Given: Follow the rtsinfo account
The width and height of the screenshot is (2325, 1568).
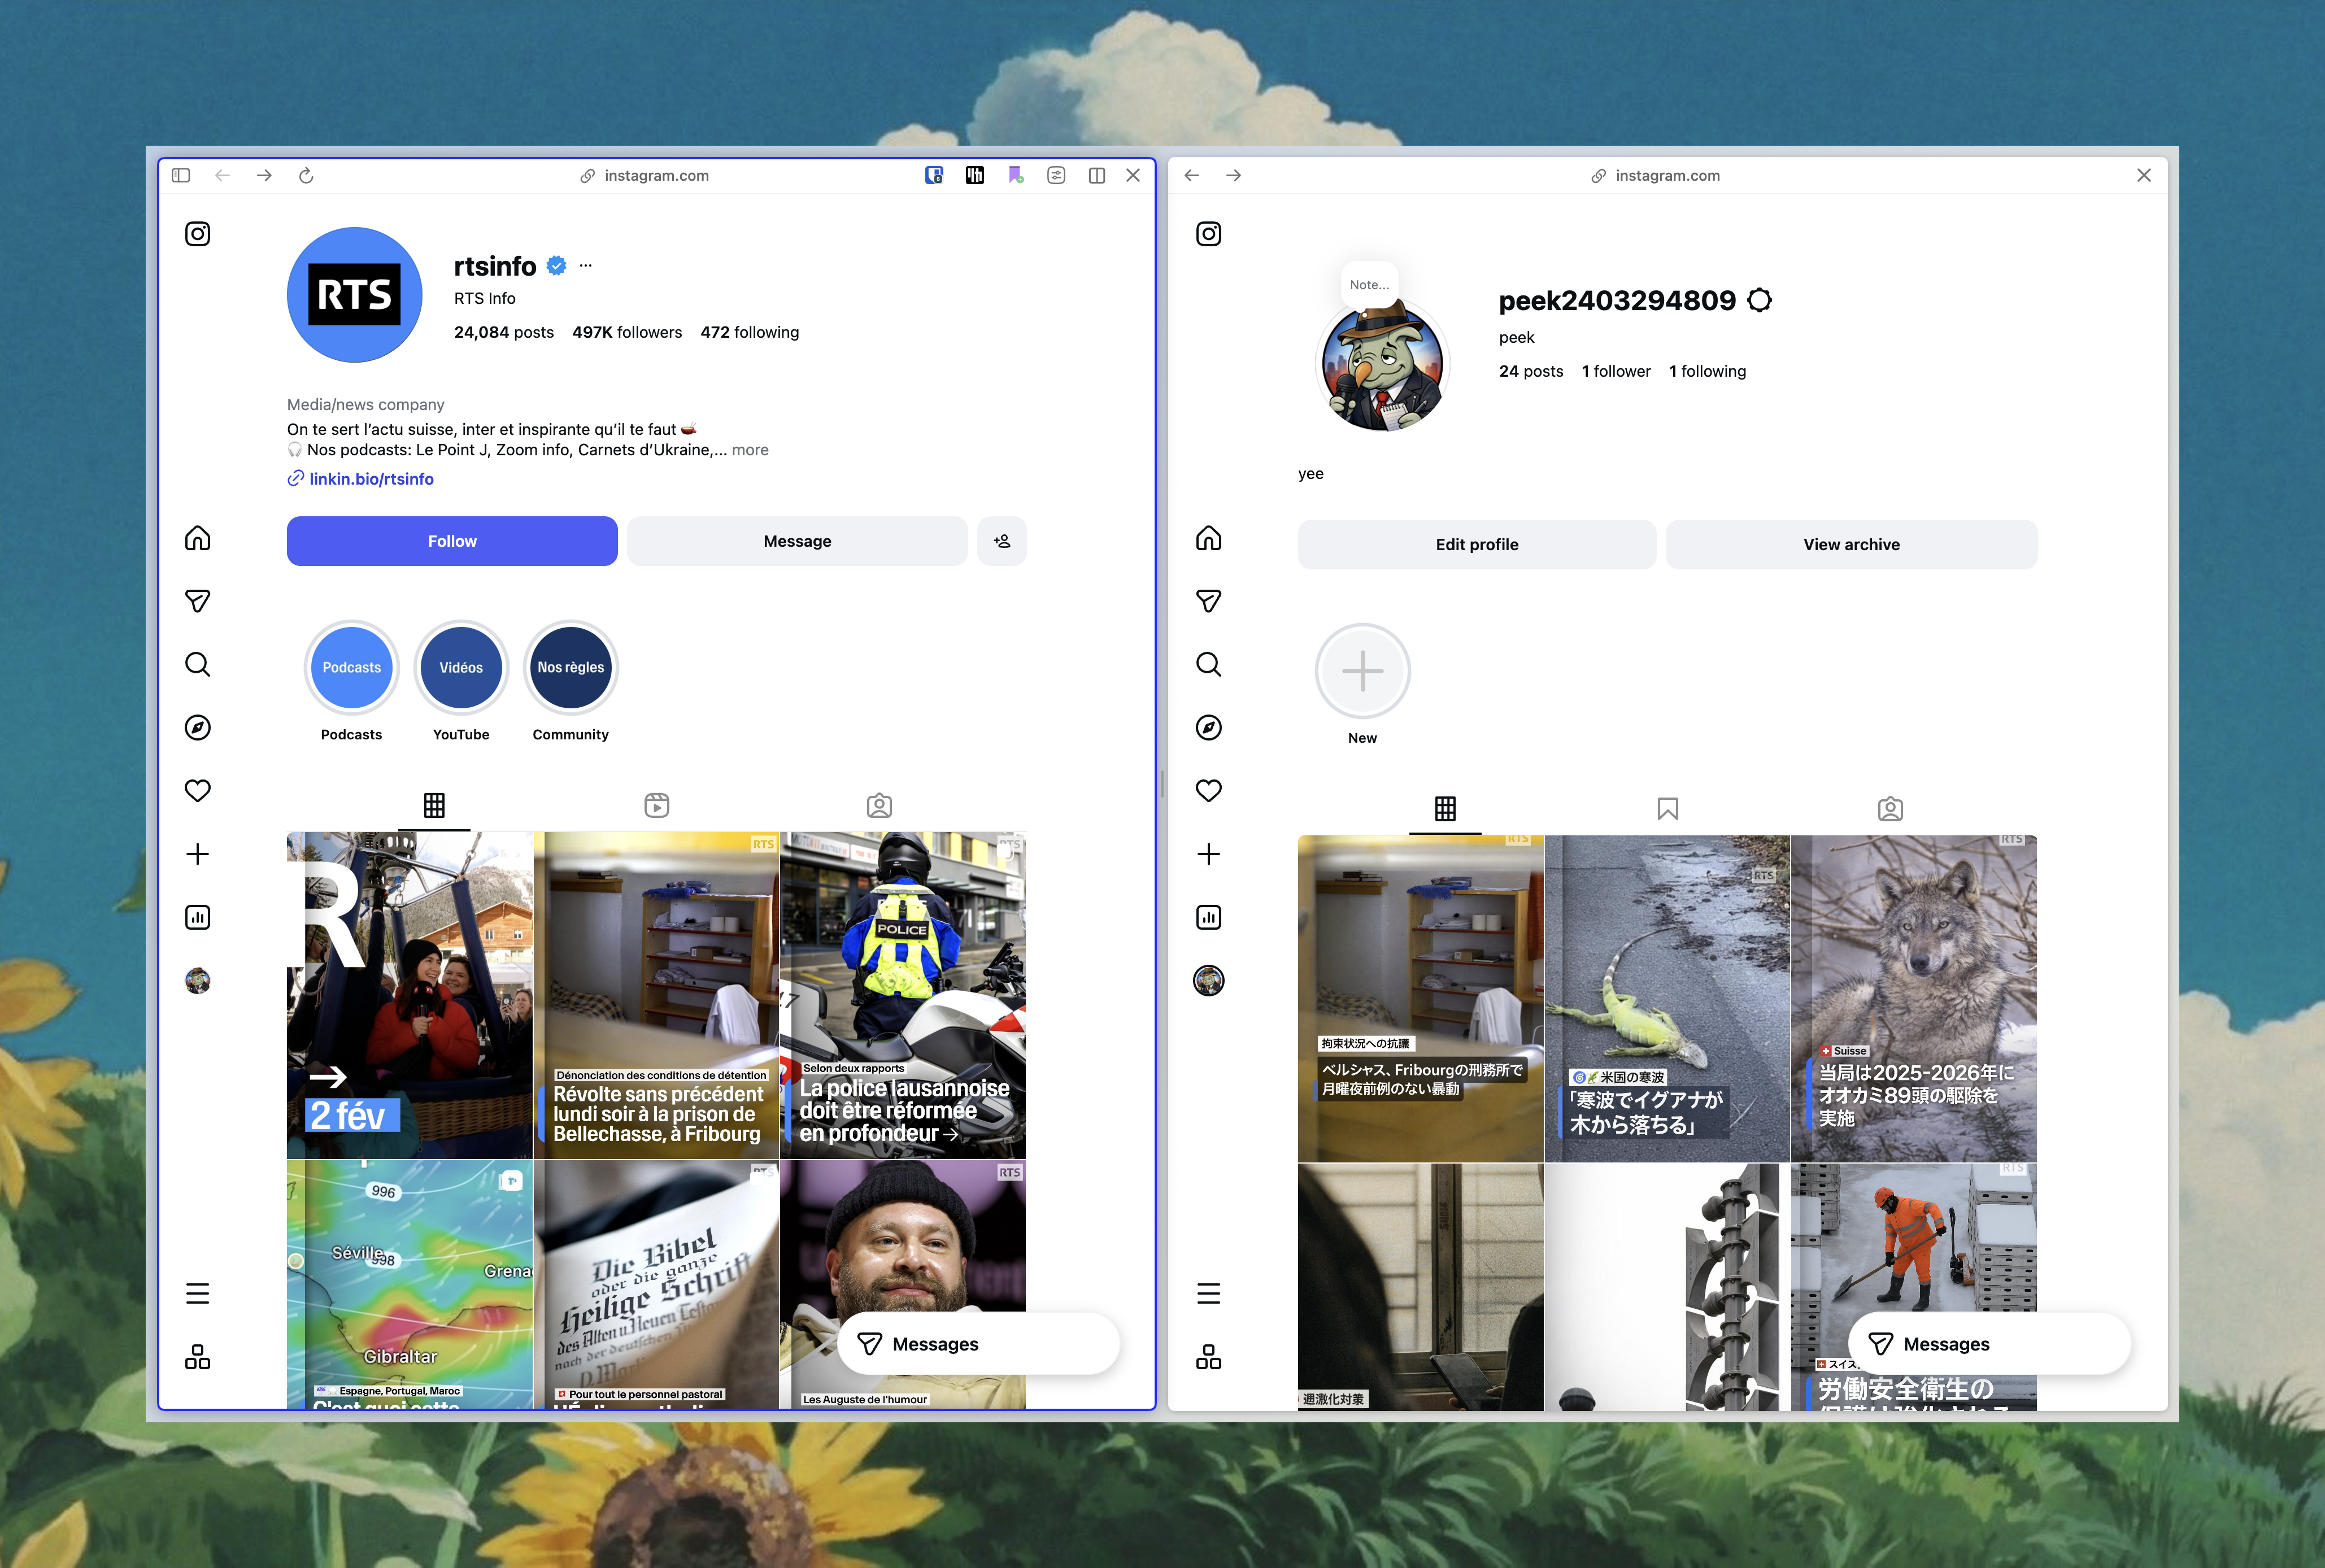Looking at the screenshot, I should click(x=452, y=541).
